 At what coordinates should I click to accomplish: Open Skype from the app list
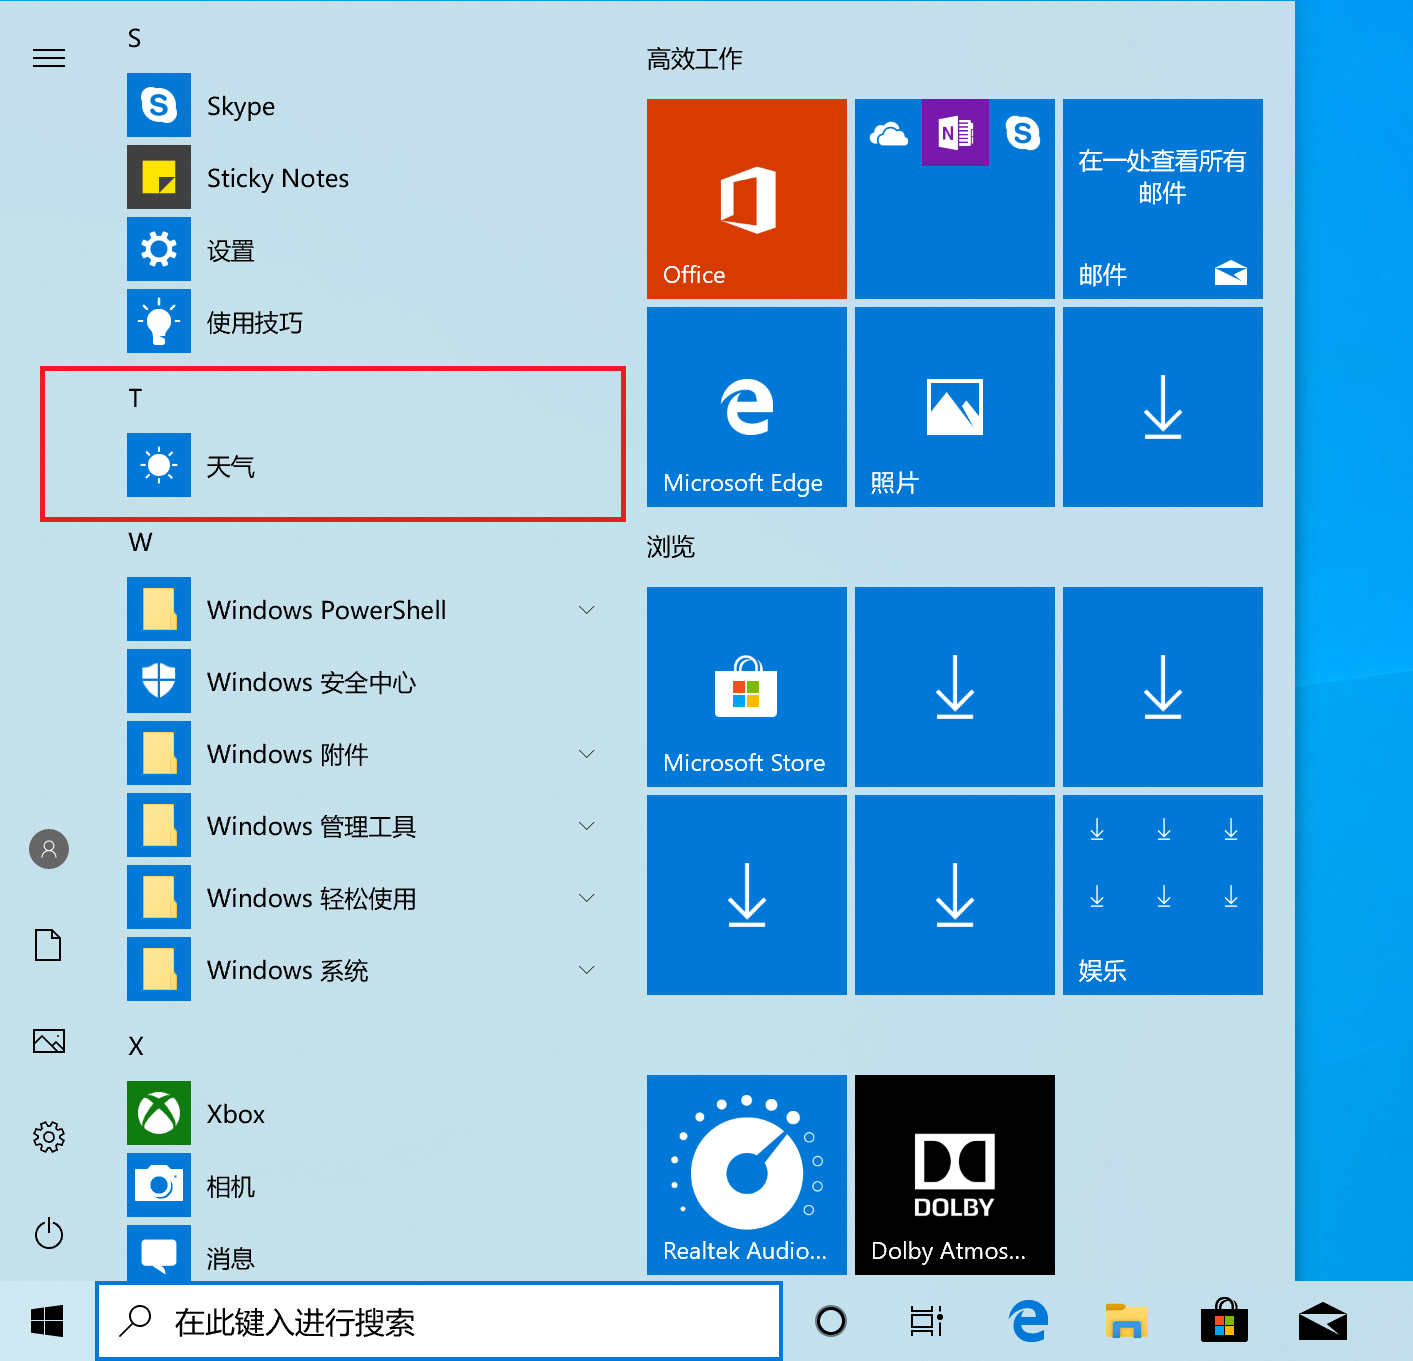[x=363, y=105]
